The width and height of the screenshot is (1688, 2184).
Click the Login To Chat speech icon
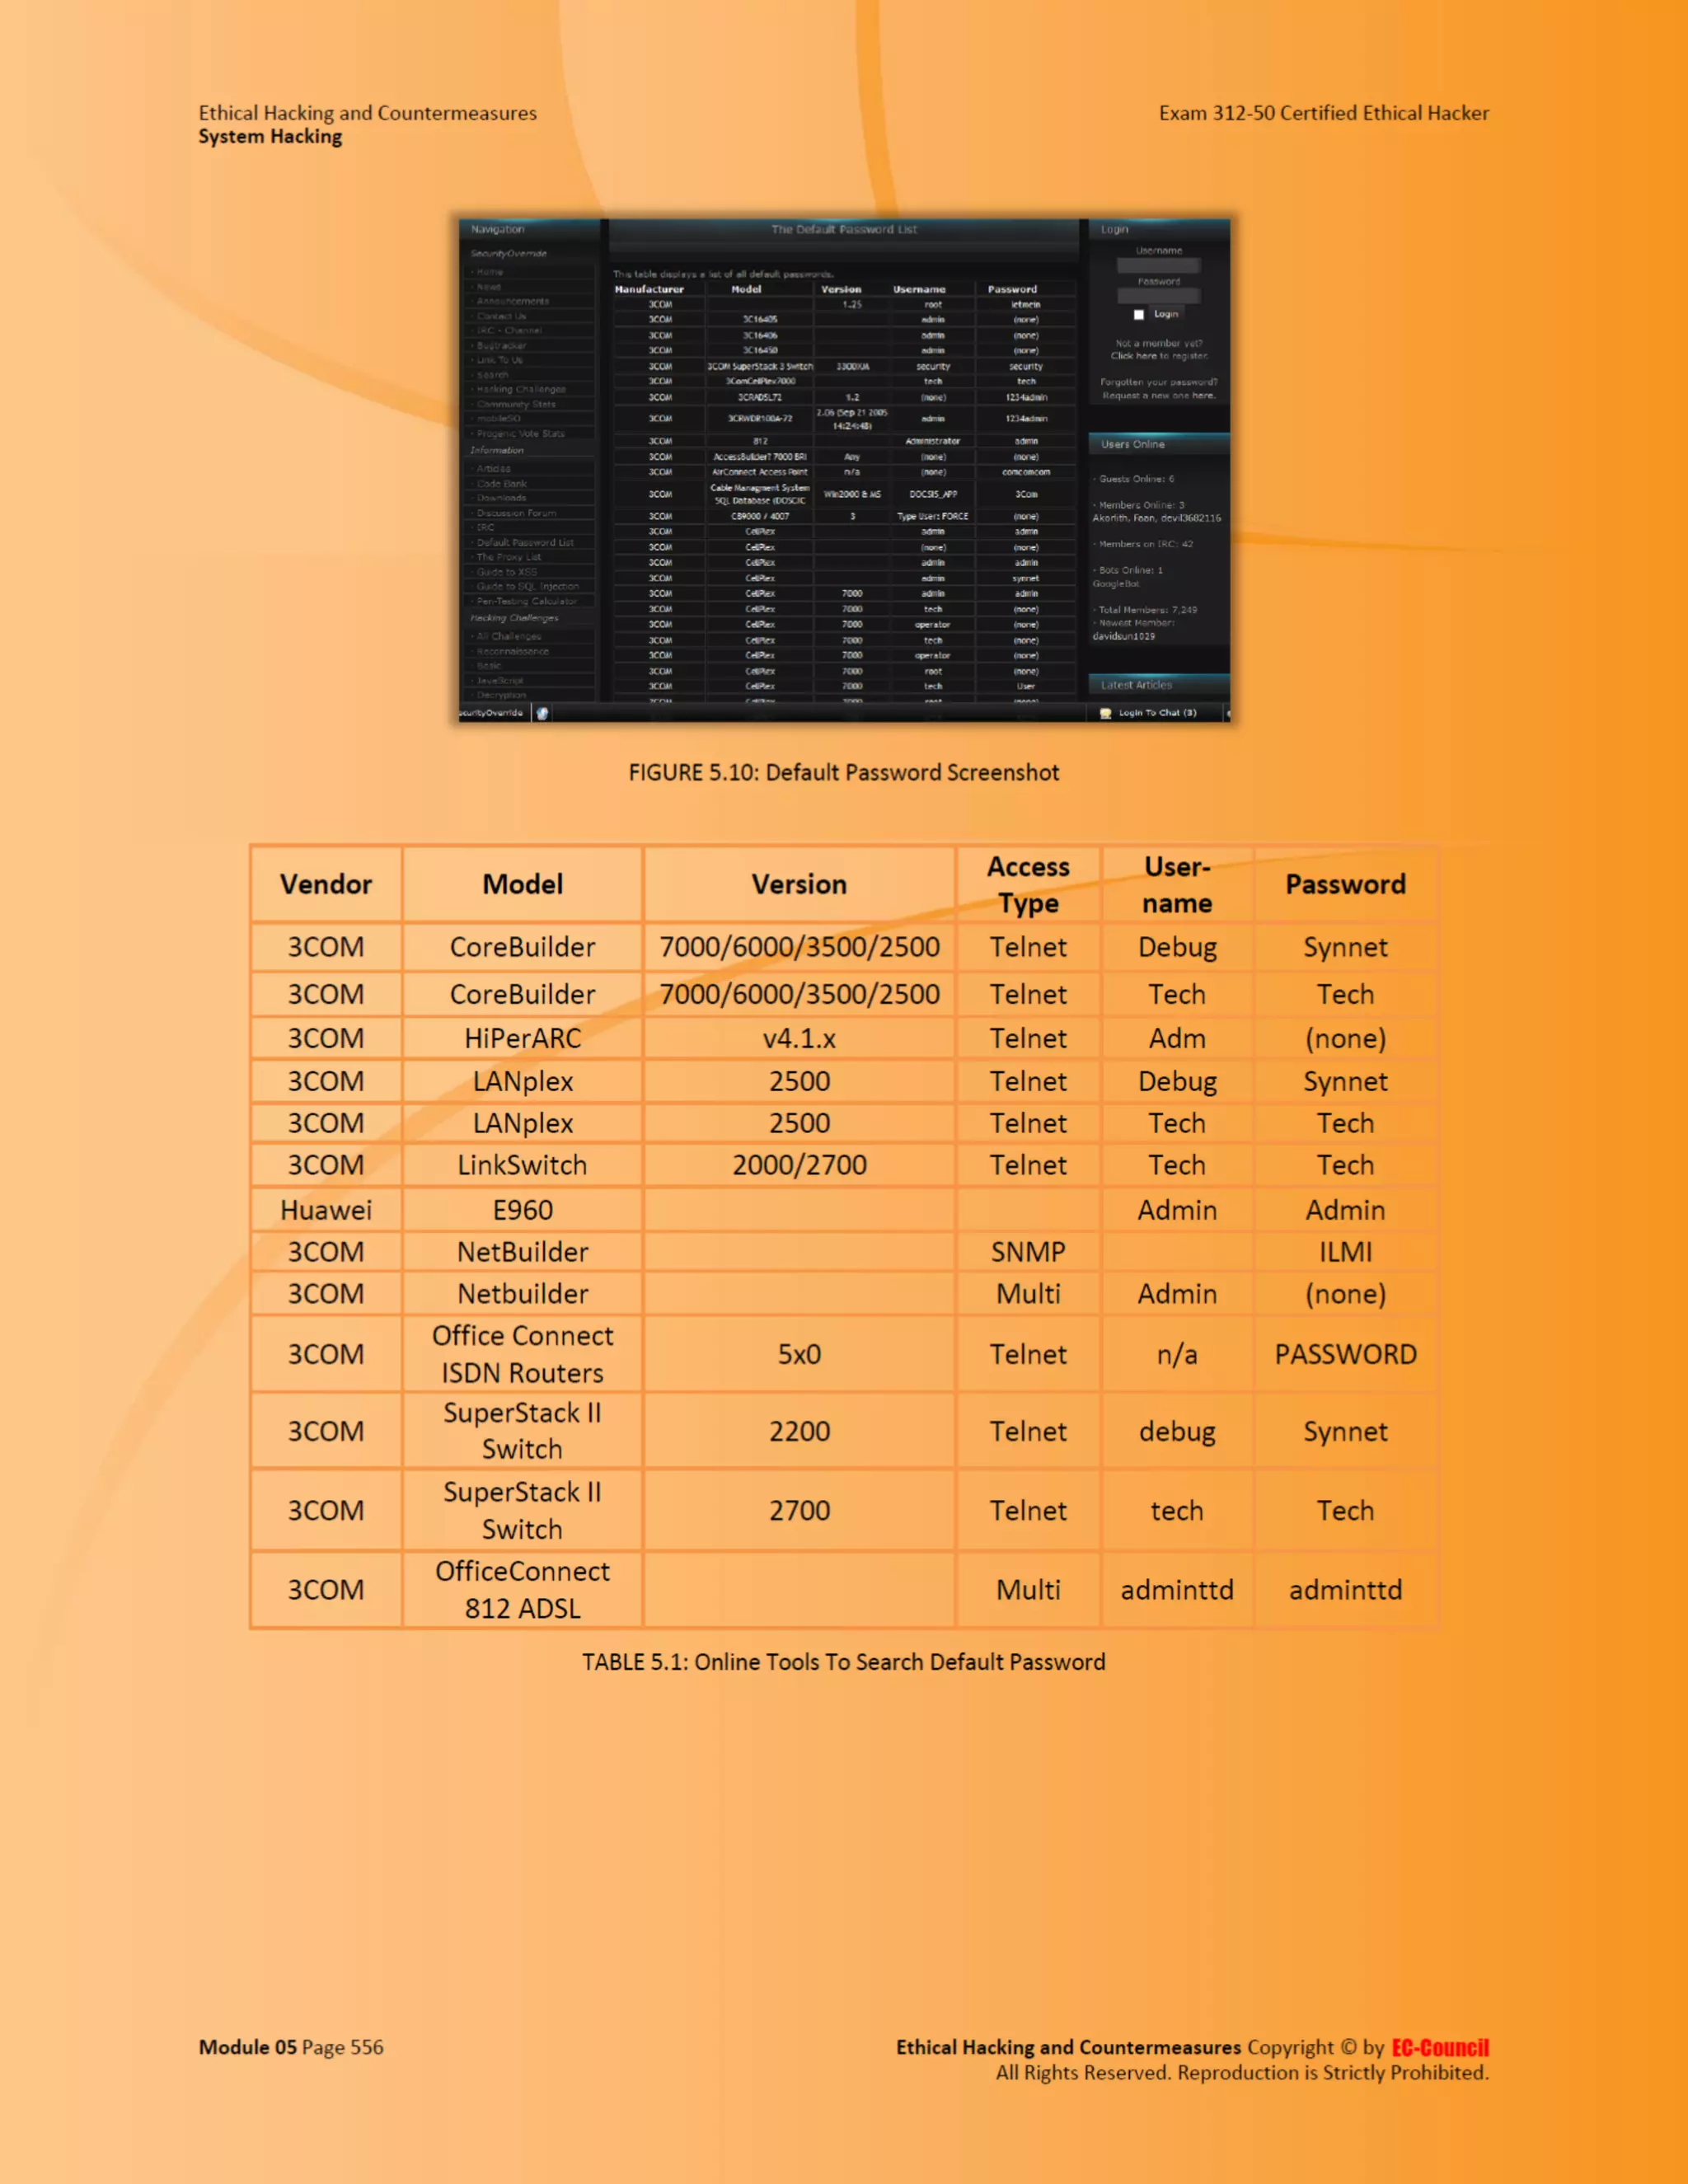(x=1105, y=713)
